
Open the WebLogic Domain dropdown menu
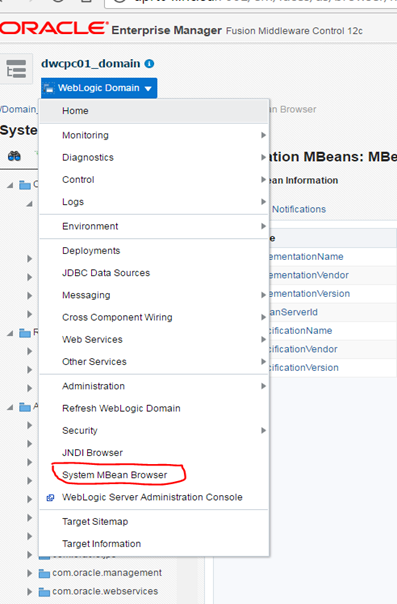(x=99, y=88)
